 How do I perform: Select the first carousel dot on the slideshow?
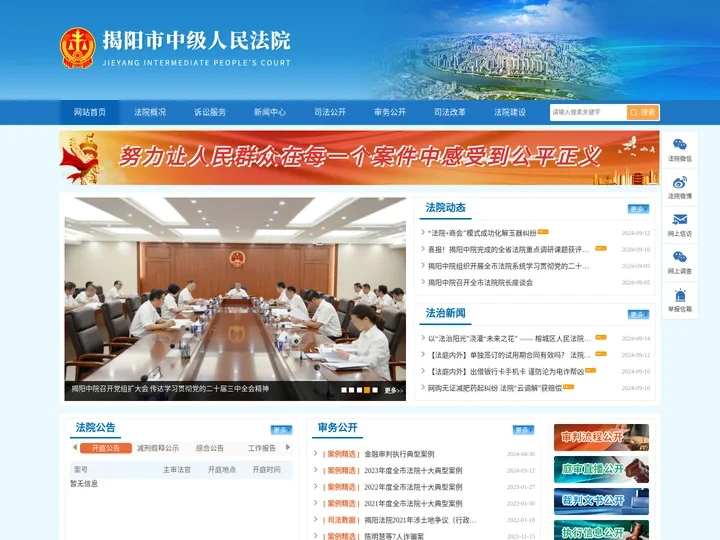[x=344, y=390]
